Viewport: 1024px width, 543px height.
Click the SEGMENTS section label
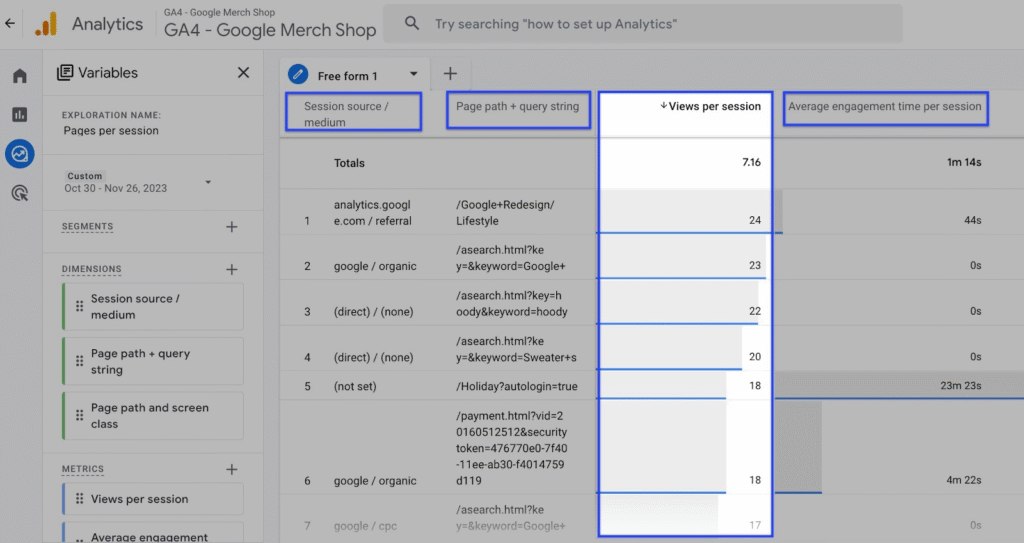tap(88, 226)
